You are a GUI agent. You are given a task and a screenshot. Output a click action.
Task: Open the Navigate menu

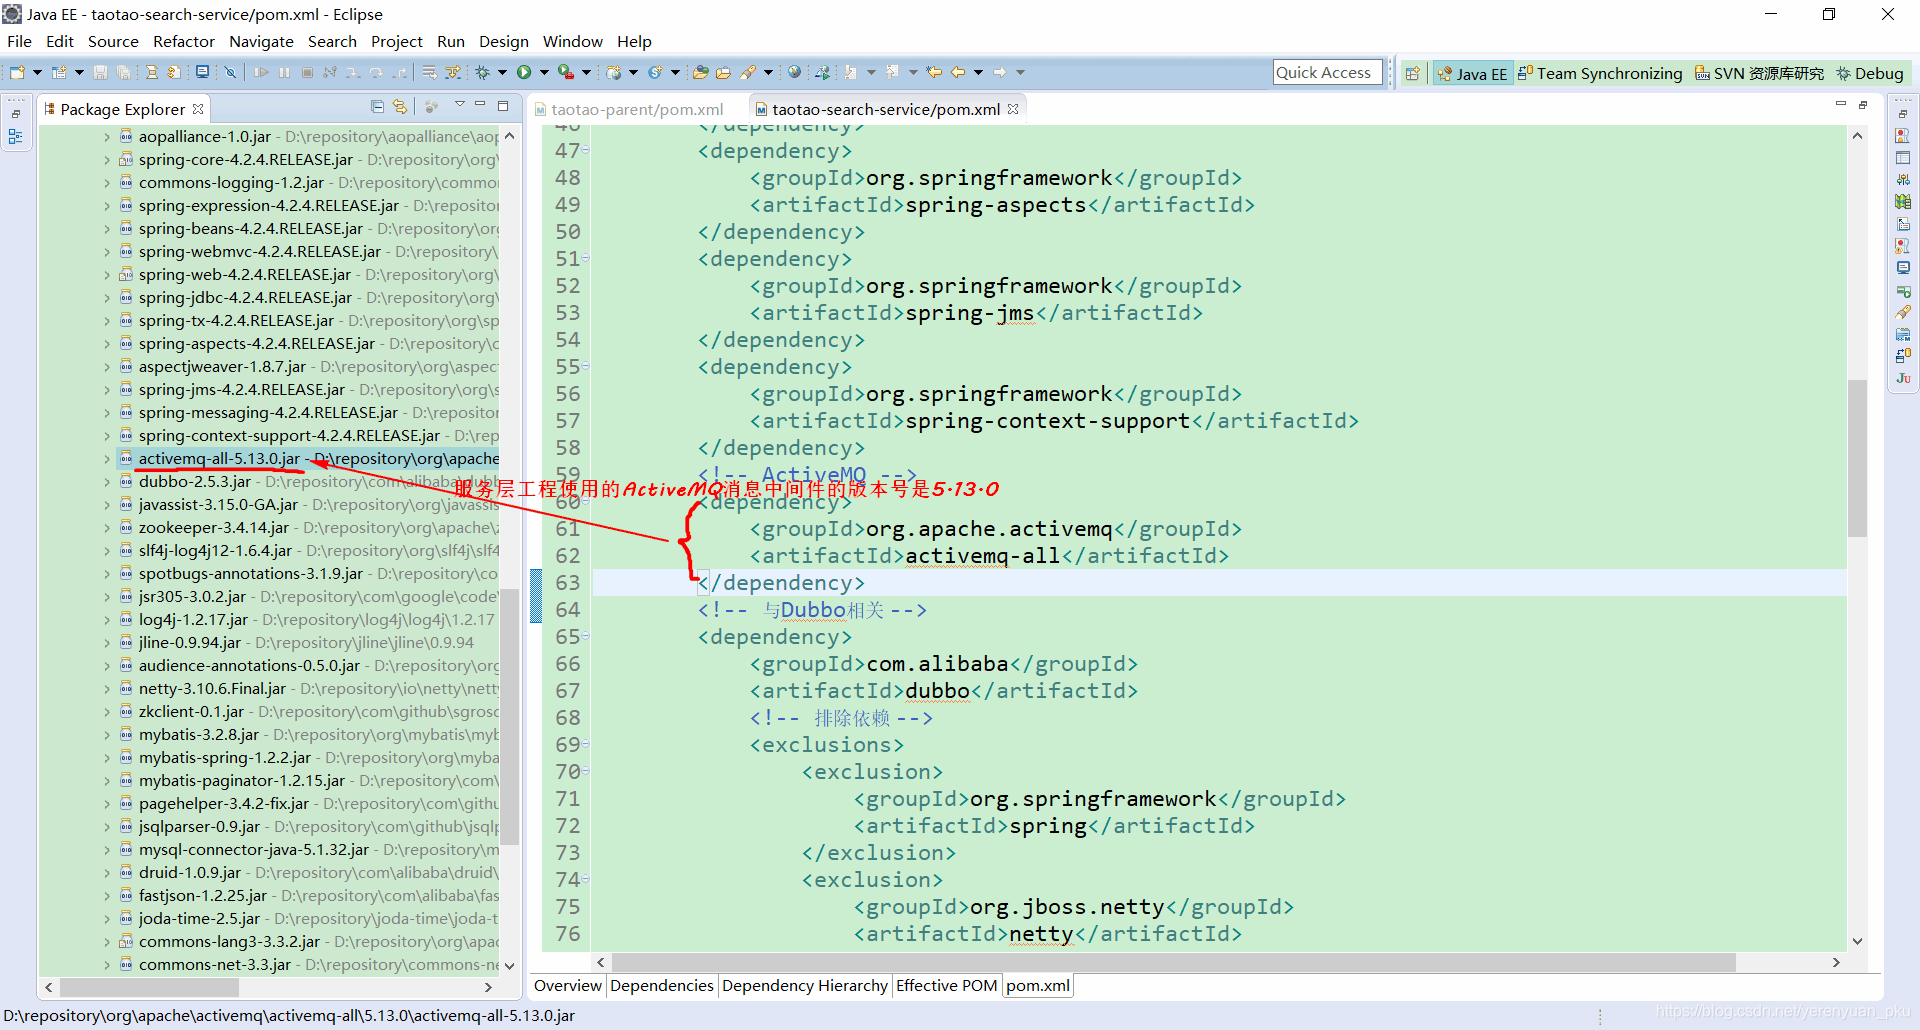[261, 41]
